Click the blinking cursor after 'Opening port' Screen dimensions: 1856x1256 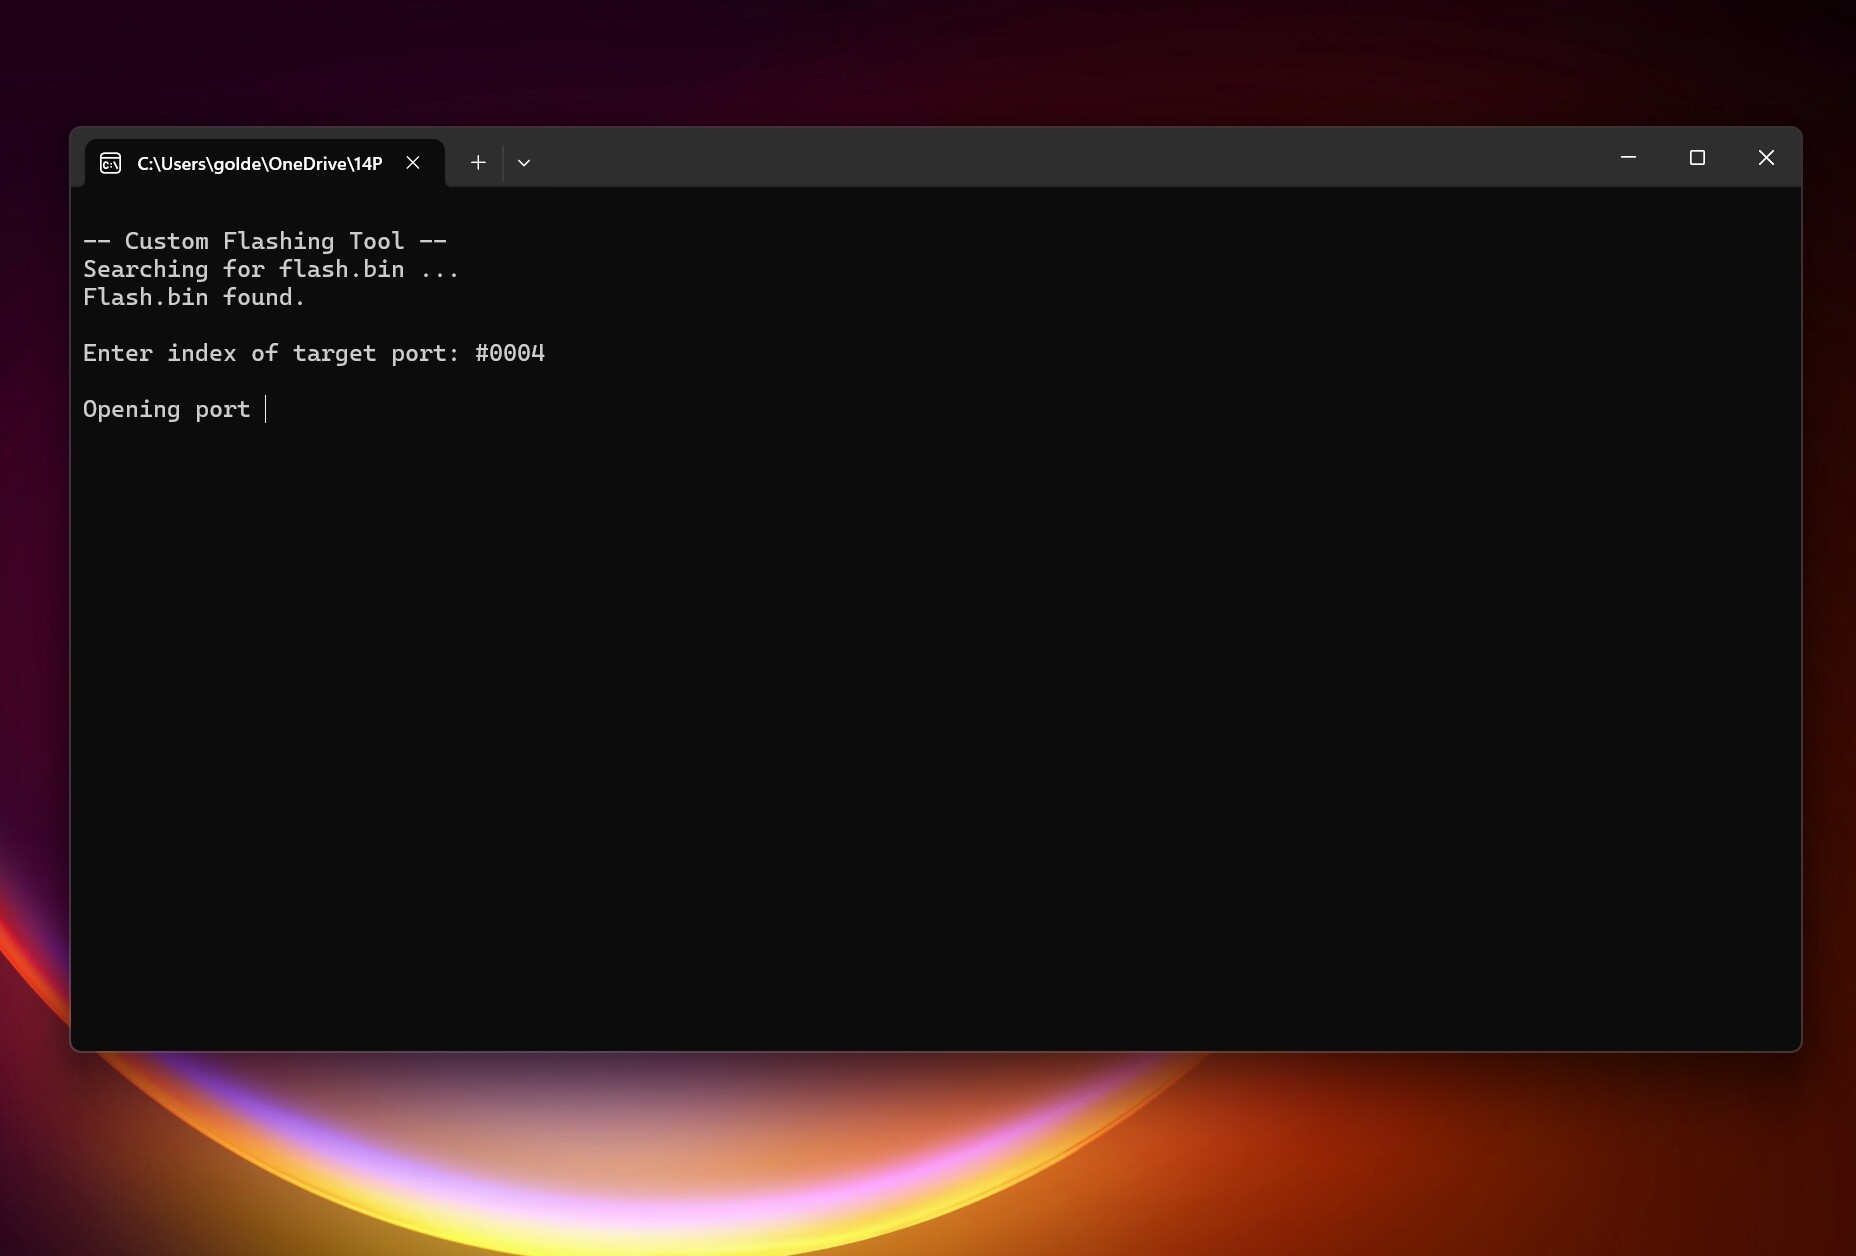(x=265, y=409)
